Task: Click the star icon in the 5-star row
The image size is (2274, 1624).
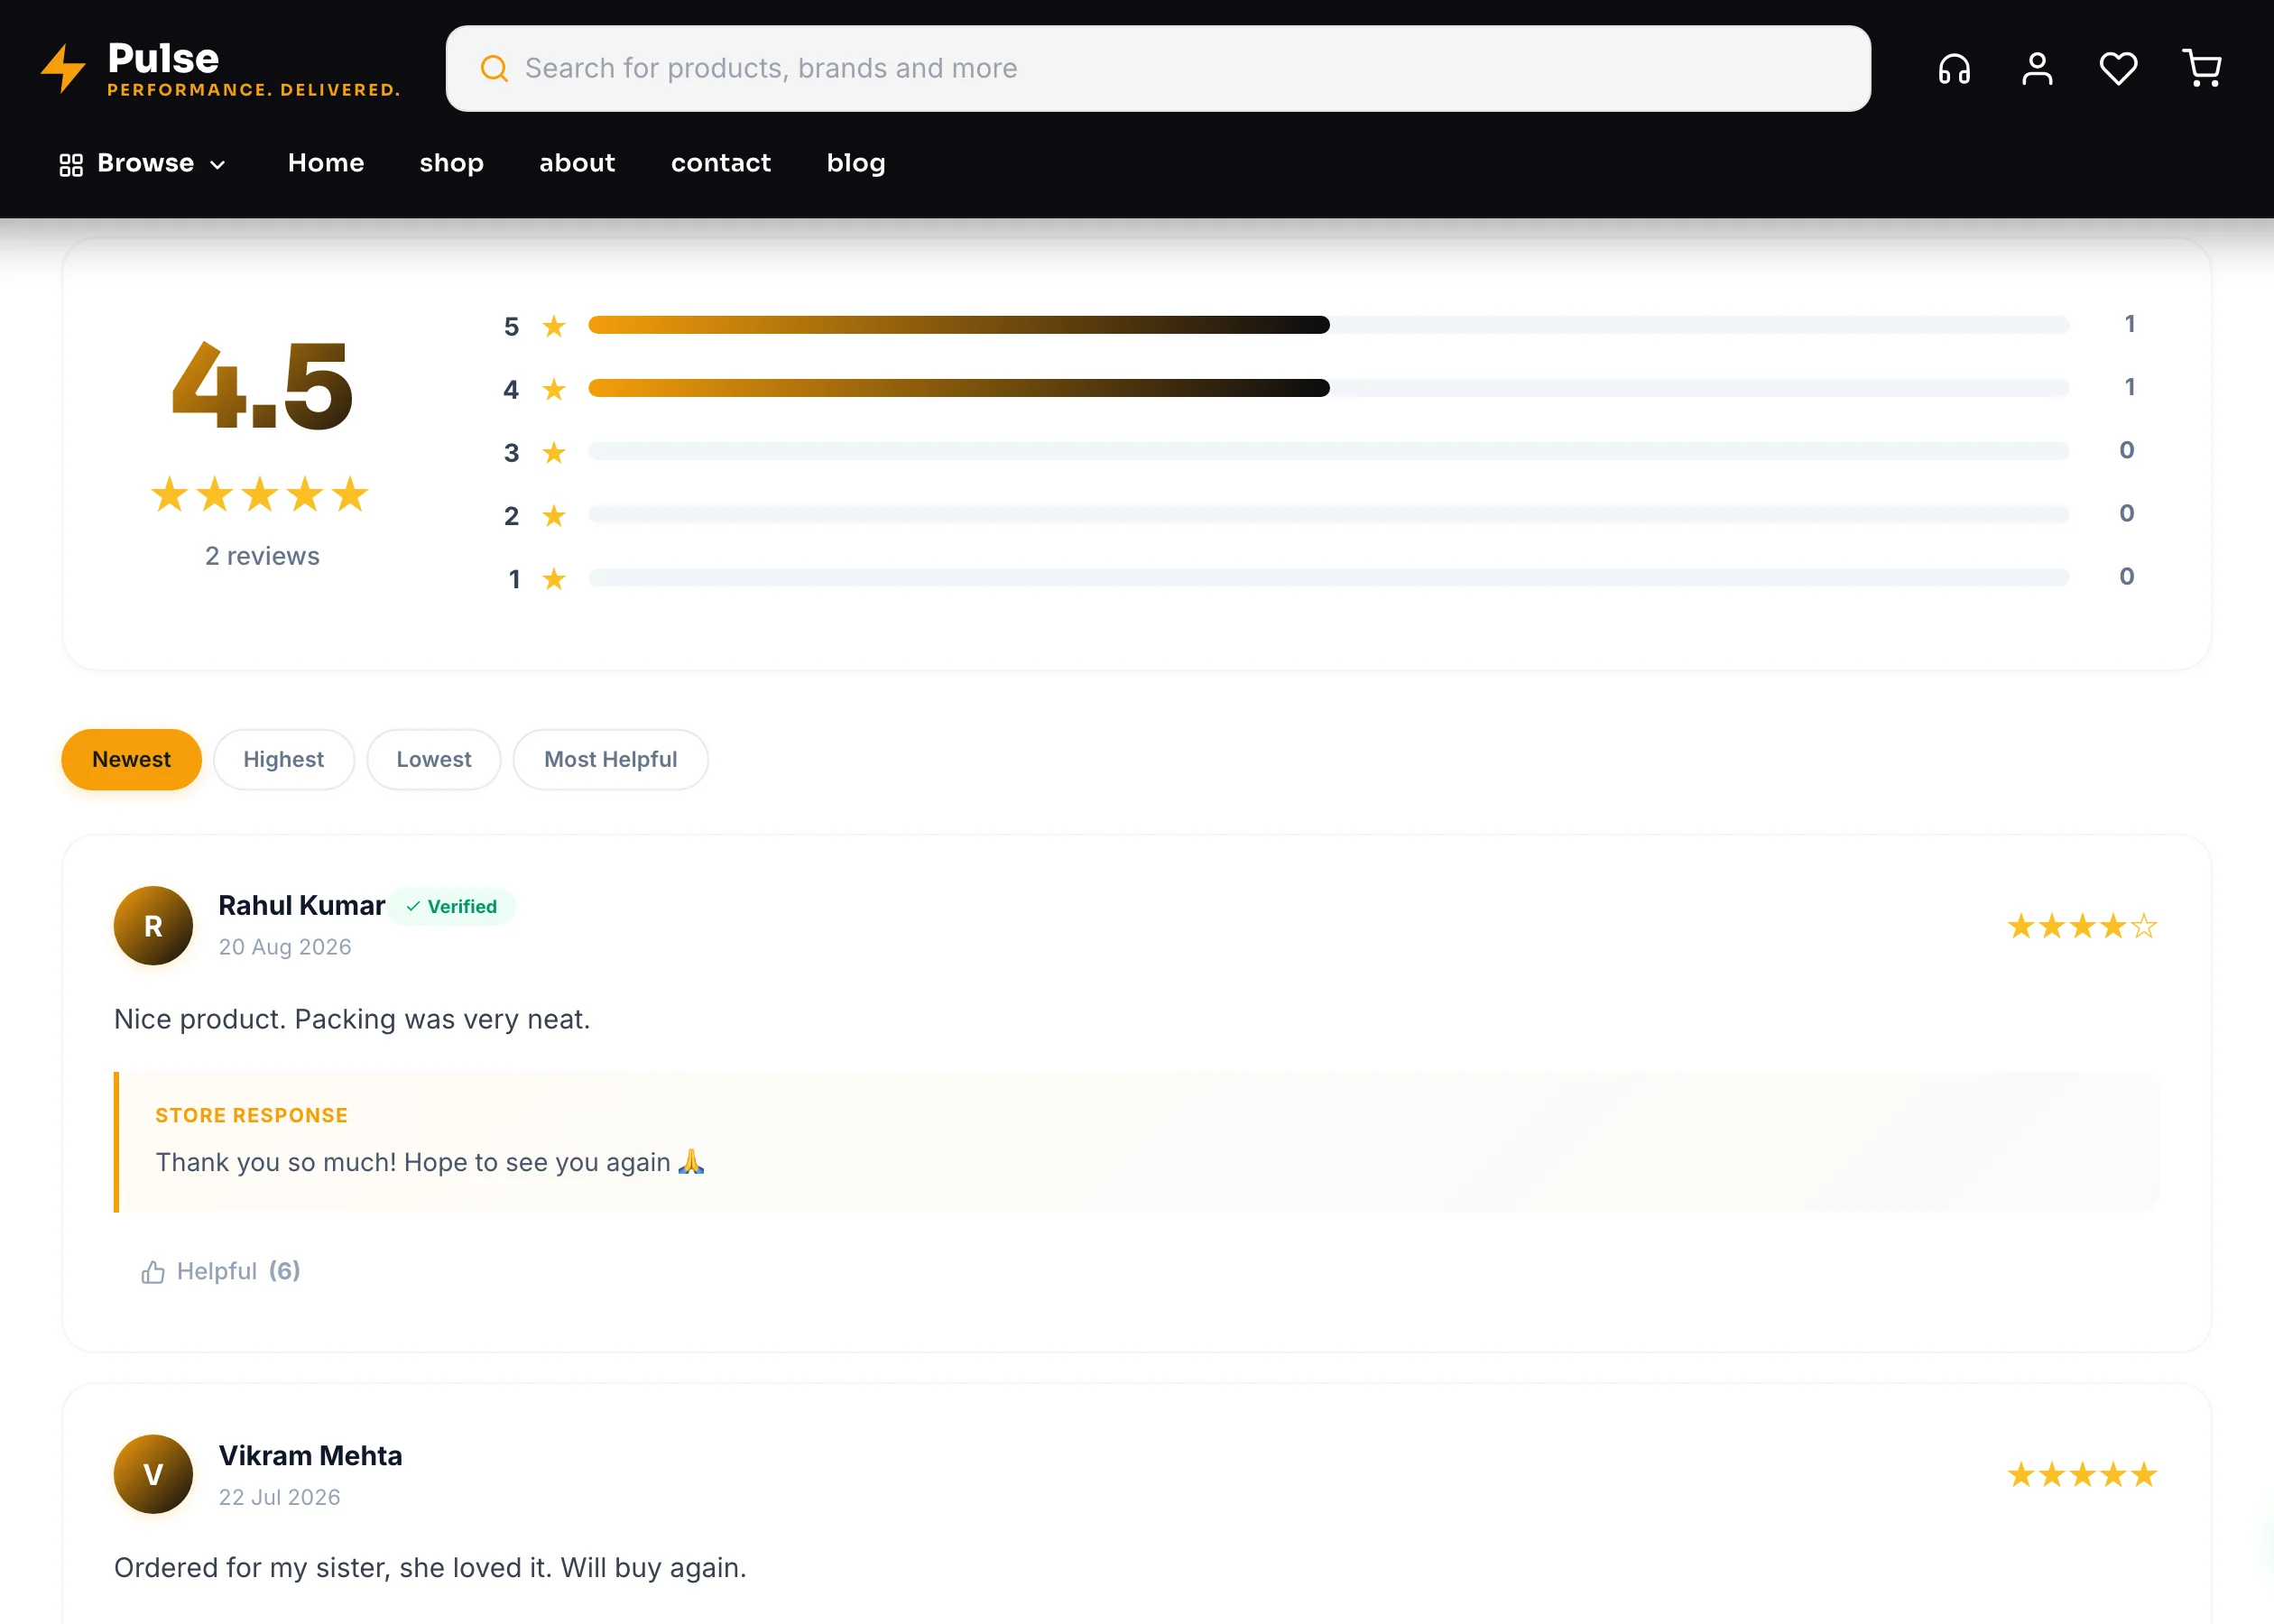Action: (554, 326)
